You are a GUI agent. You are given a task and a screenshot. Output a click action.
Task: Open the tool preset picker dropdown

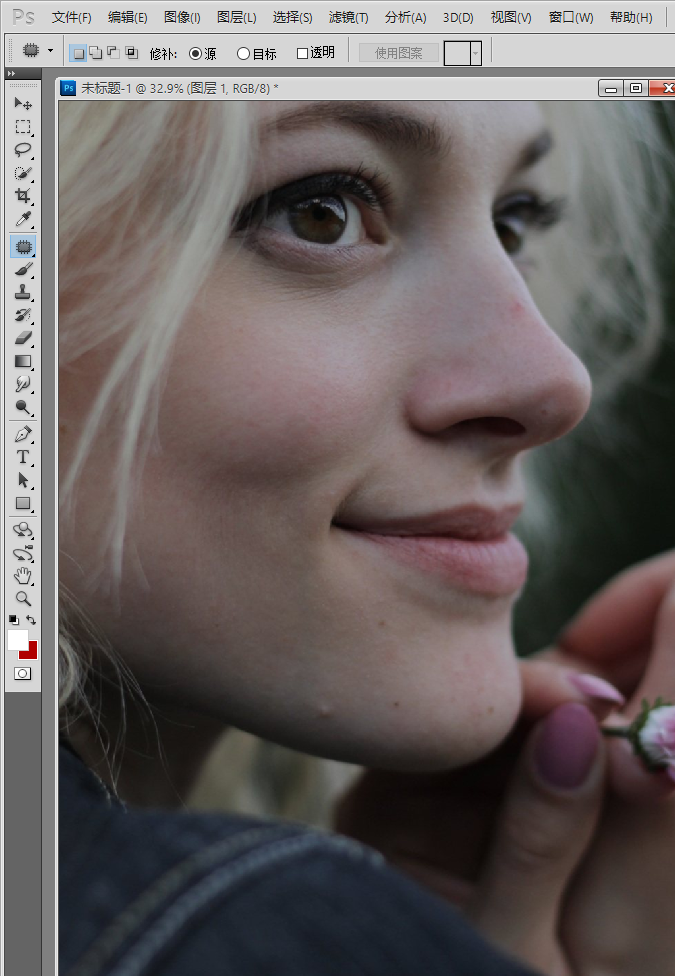click(x=50, y=50)
